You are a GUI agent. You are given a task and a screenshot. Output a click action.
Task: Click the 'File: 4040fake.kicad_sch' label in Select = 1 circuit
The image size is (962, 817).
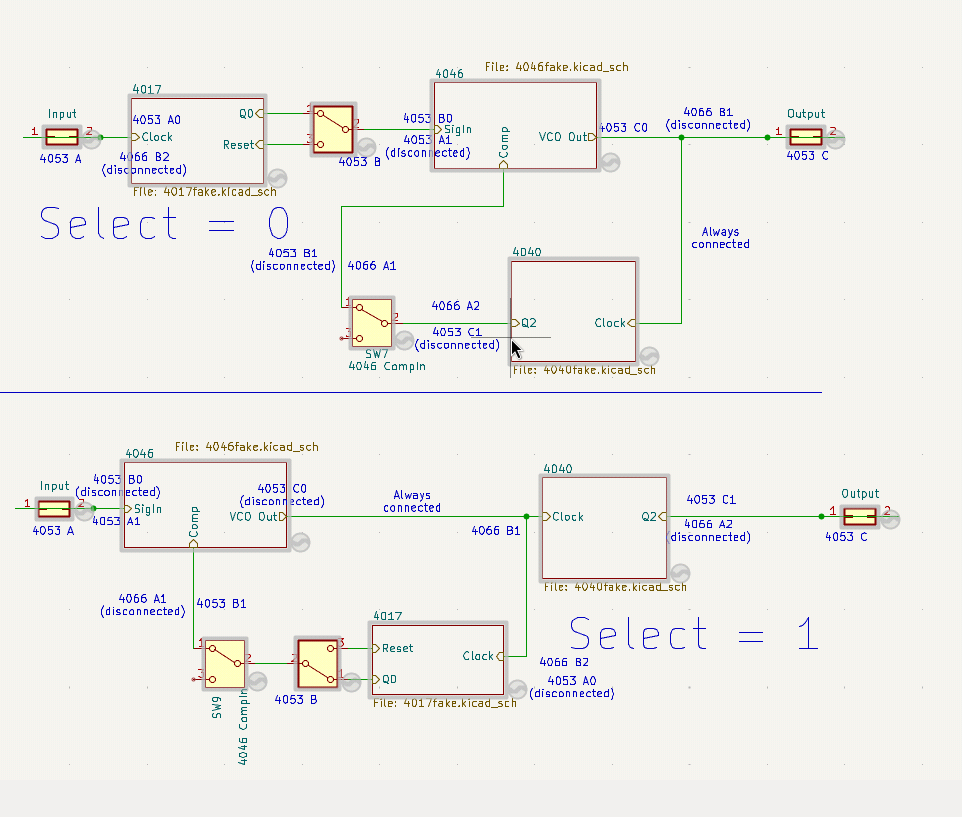(x=615, y=587)
